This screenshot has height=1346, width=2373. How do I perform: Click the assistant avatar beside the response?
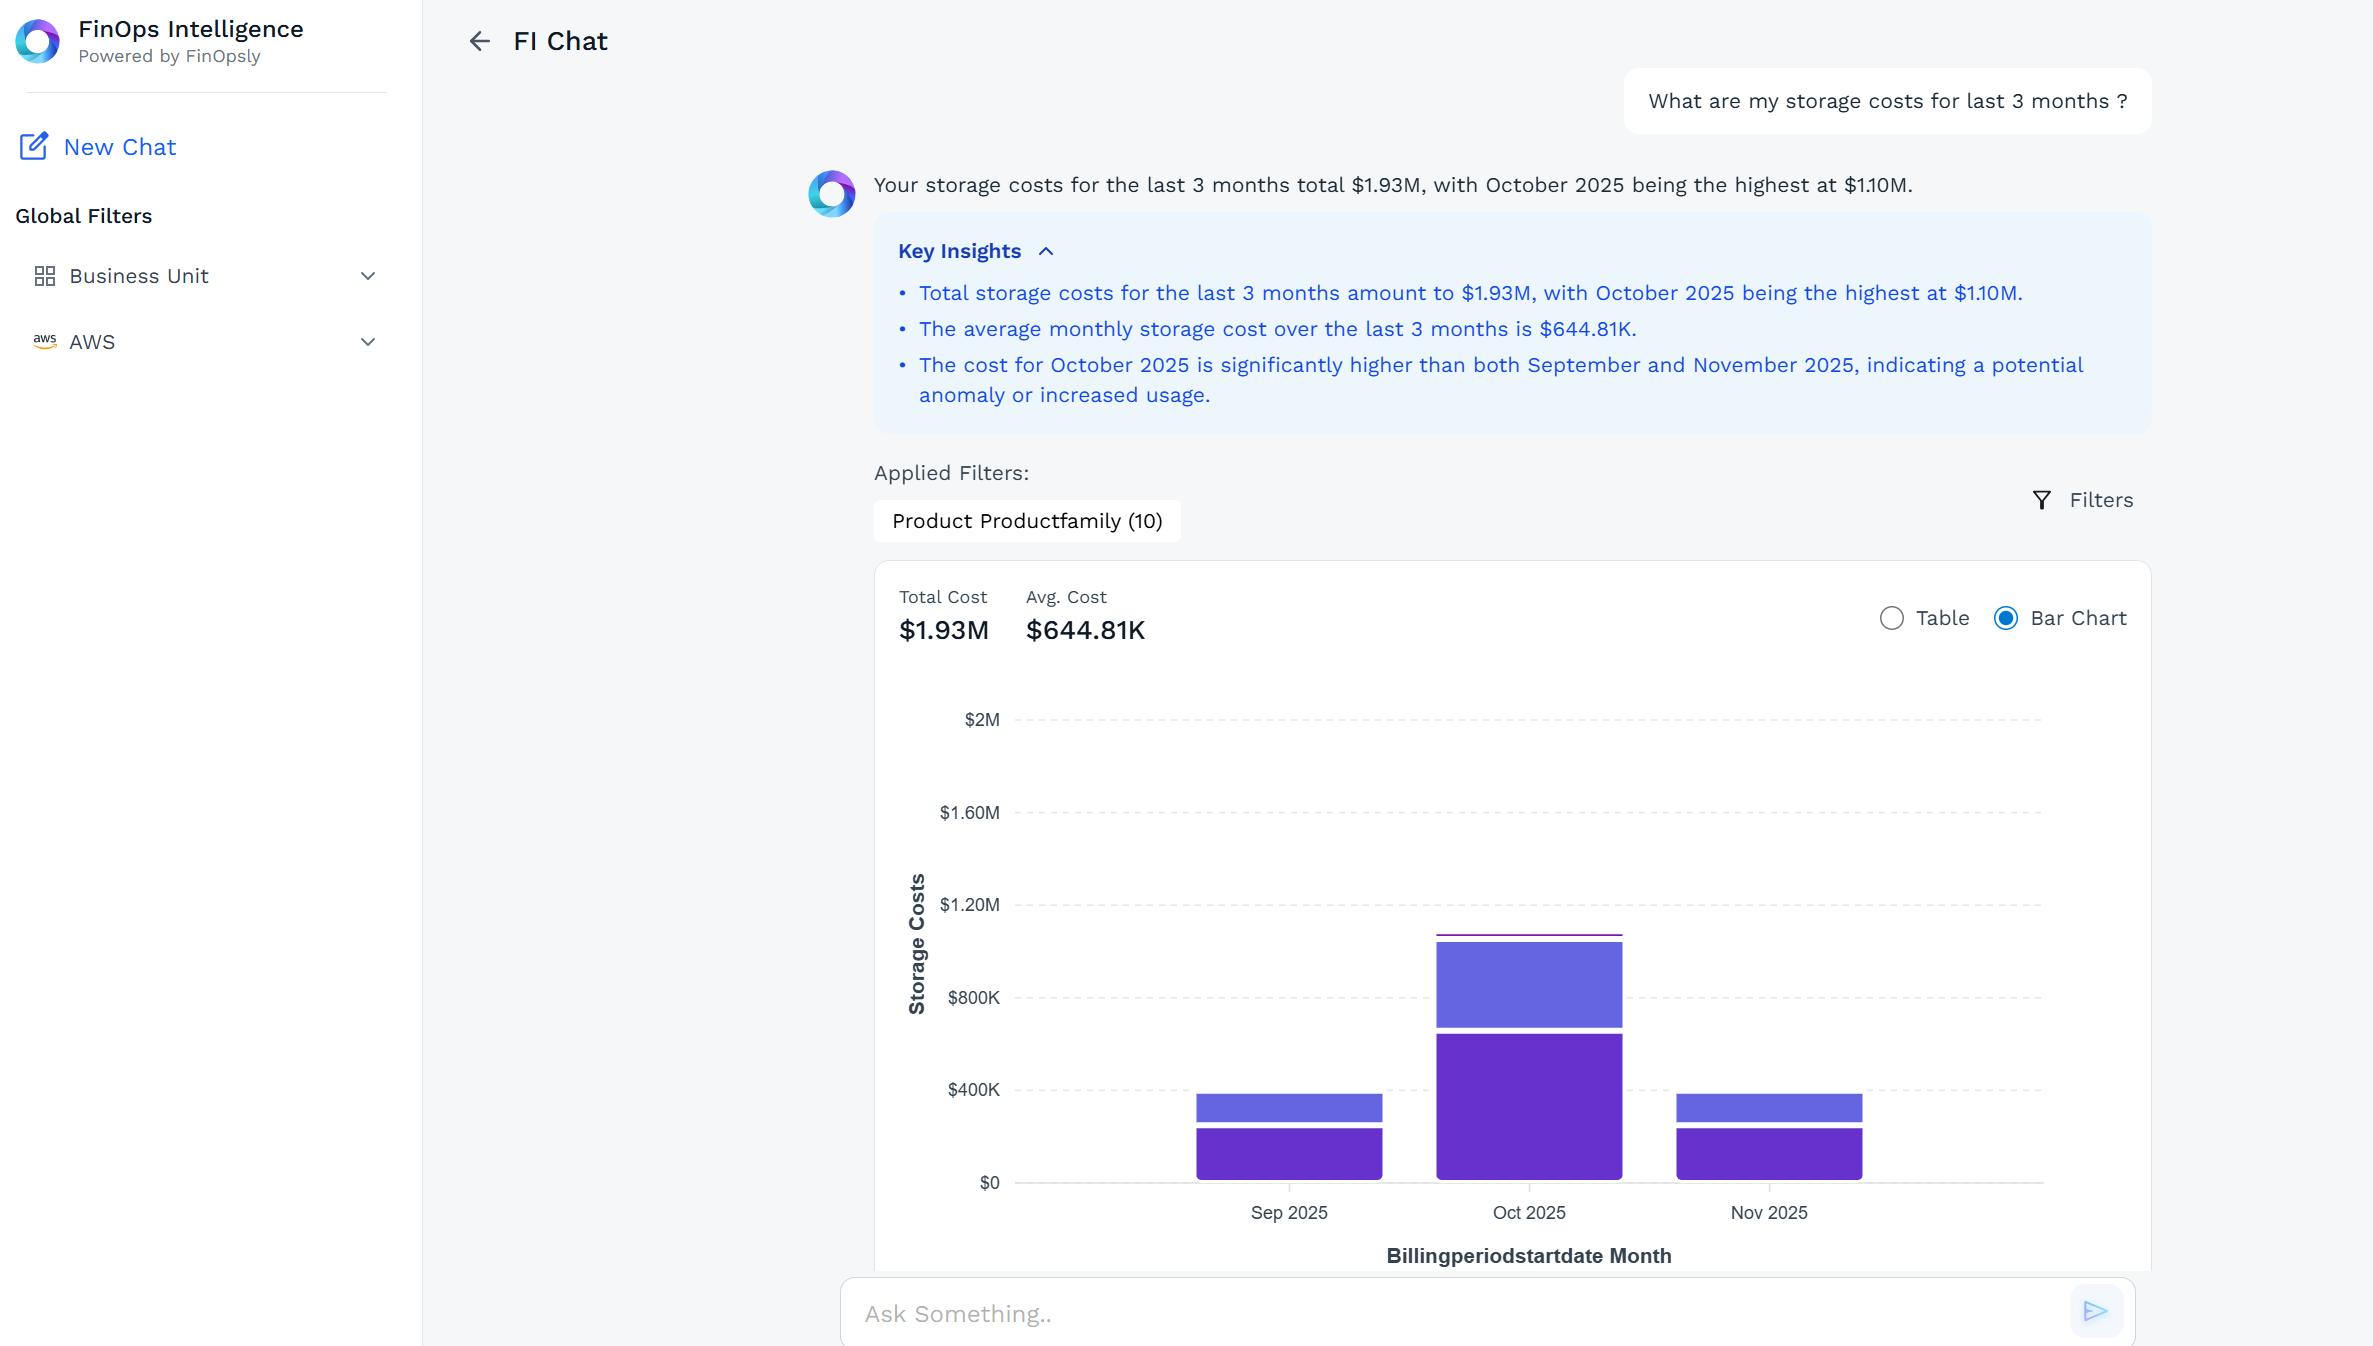[831, 194]
